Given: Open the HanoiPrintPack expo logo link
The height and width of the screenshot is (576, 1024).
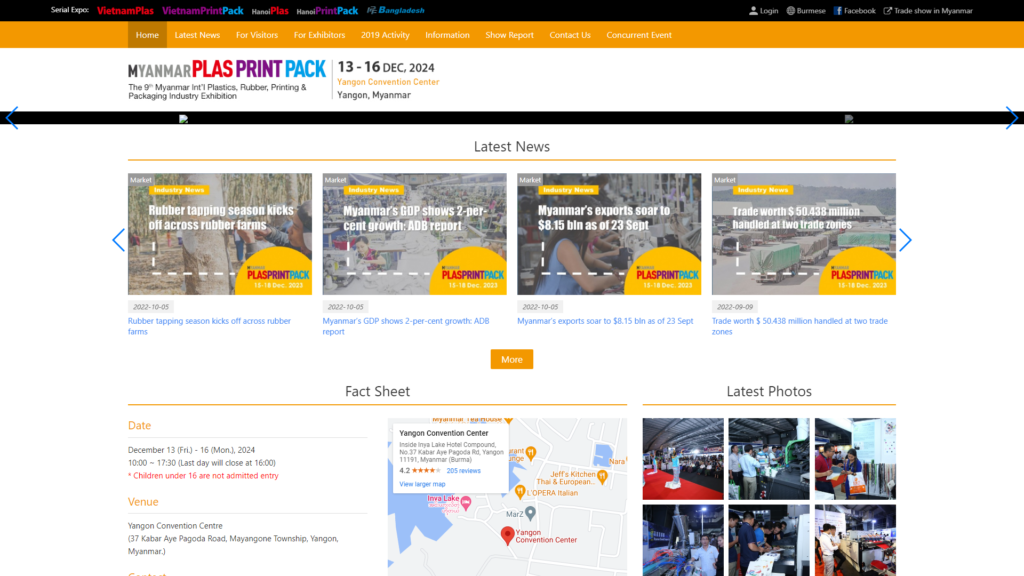Looking at the screenshot, I should tap(327, 10).
